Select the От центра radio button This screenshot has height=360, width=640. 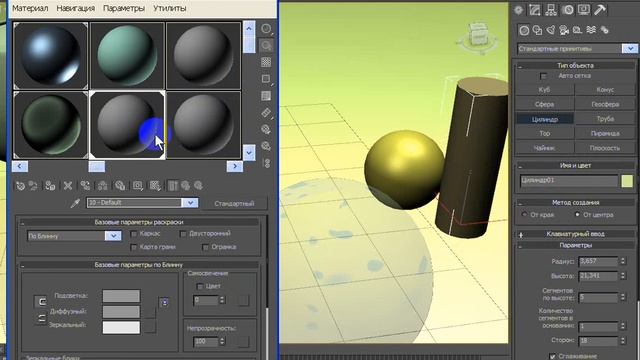577,214
